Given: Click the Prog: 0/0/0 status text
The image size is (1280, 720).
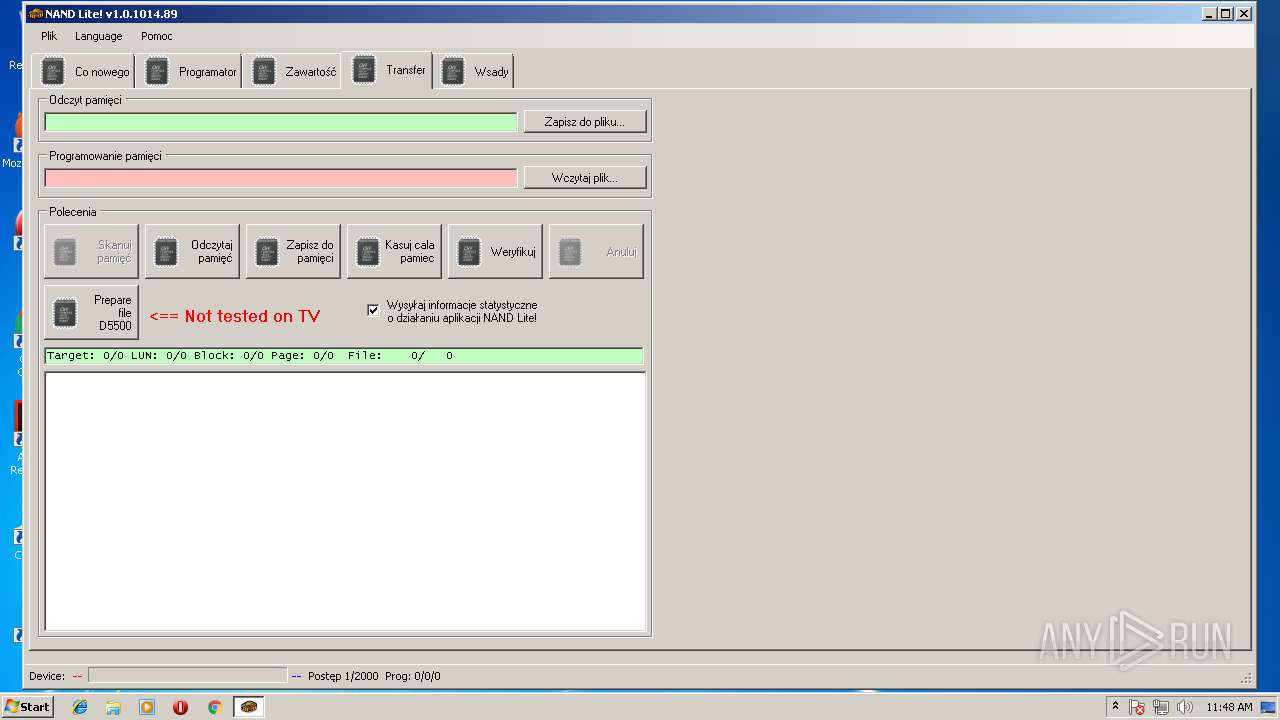Looking at the screenshot, I should click(413, 676).
